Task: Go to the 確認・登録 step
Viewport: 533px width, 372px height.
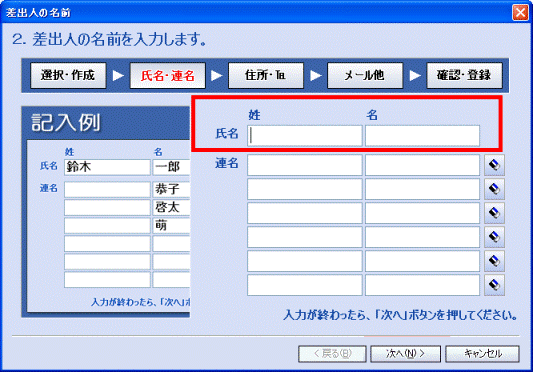Action: (464, 75)
